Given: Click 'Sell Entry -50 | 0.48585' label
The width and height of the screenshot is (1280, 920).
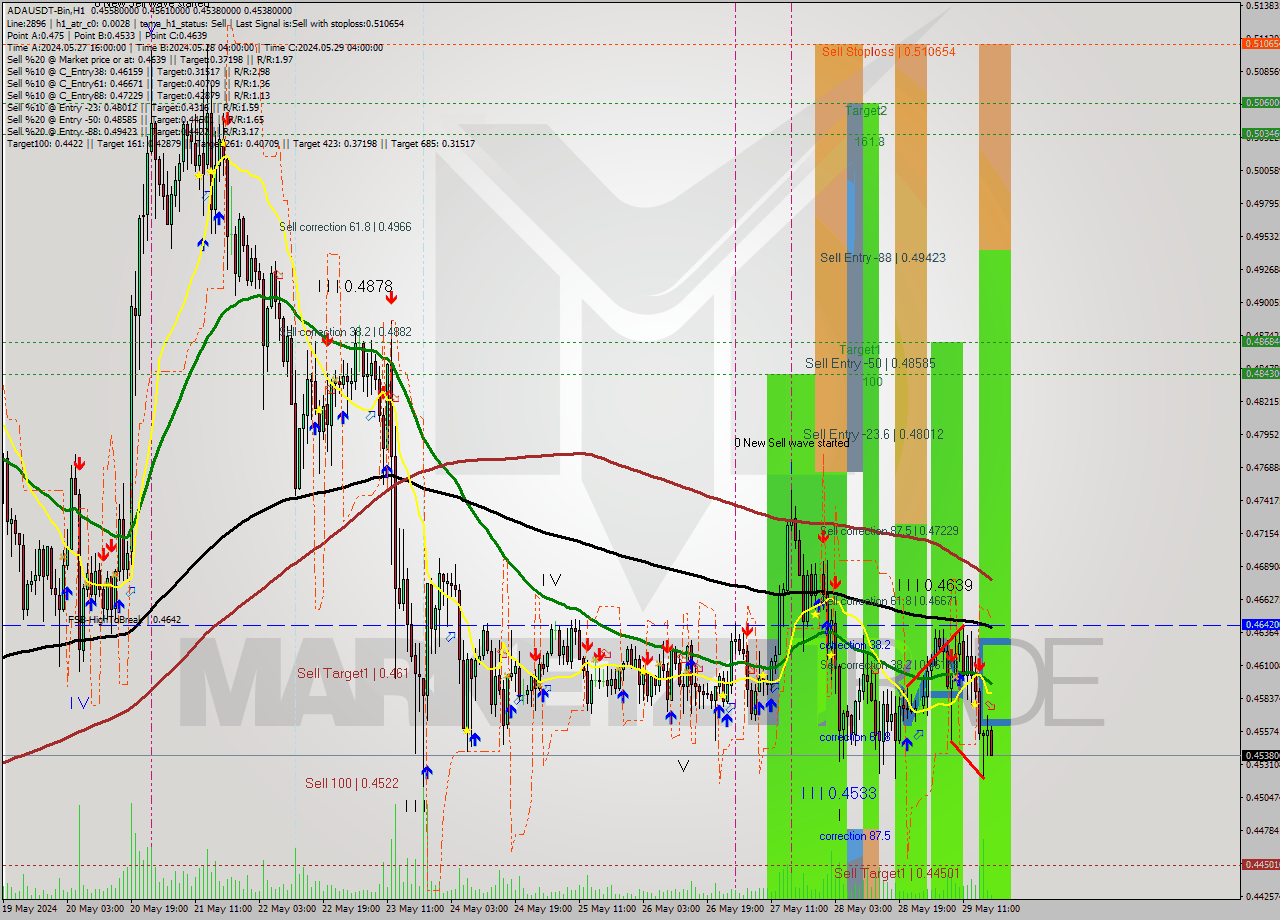Looking at the screenshot, I should pyautogui.click(x=870, y=363).
